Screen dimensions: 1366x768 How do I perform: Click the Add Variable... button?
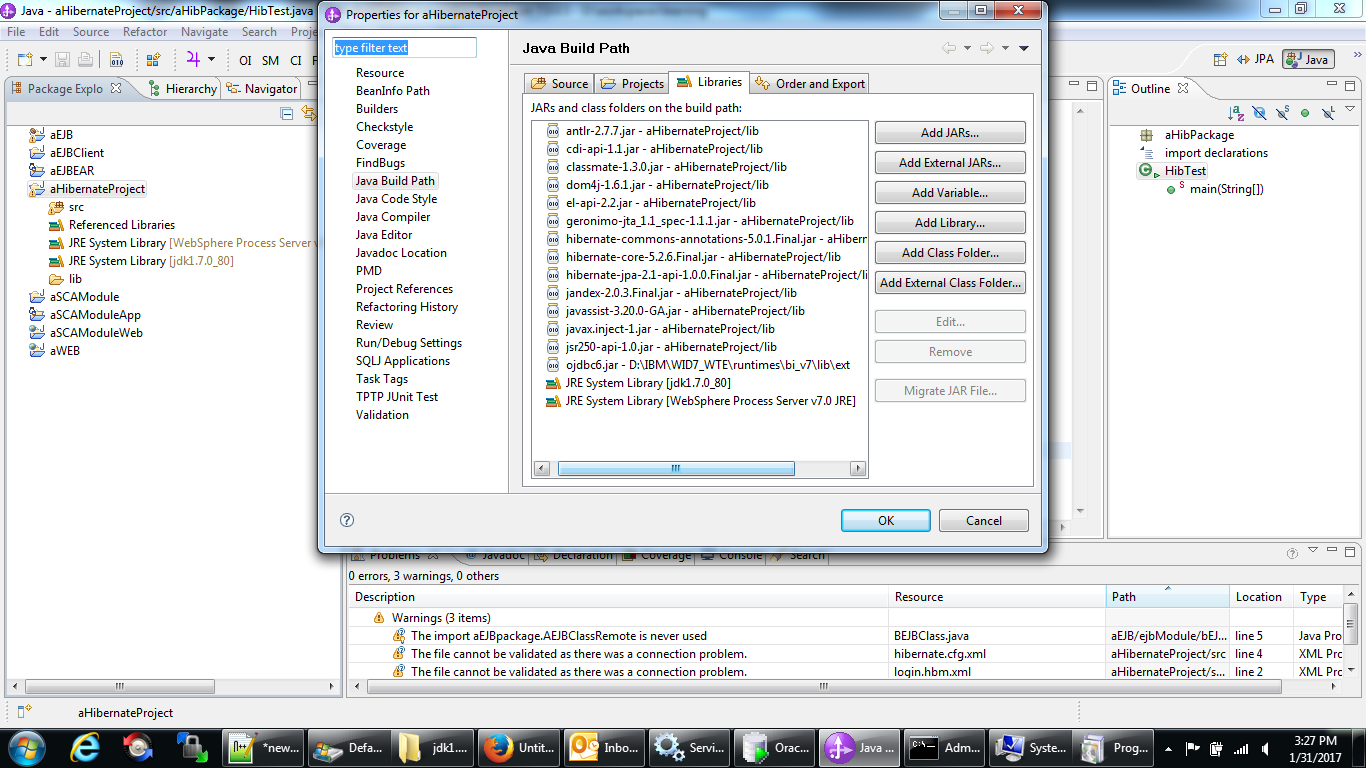[x=950, y=192]
